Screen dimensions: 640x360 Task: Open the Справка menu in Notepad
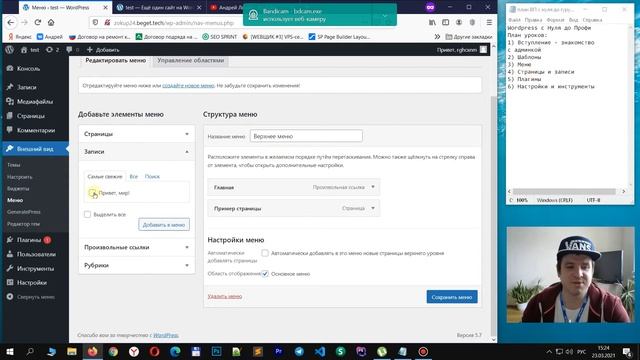592,20
